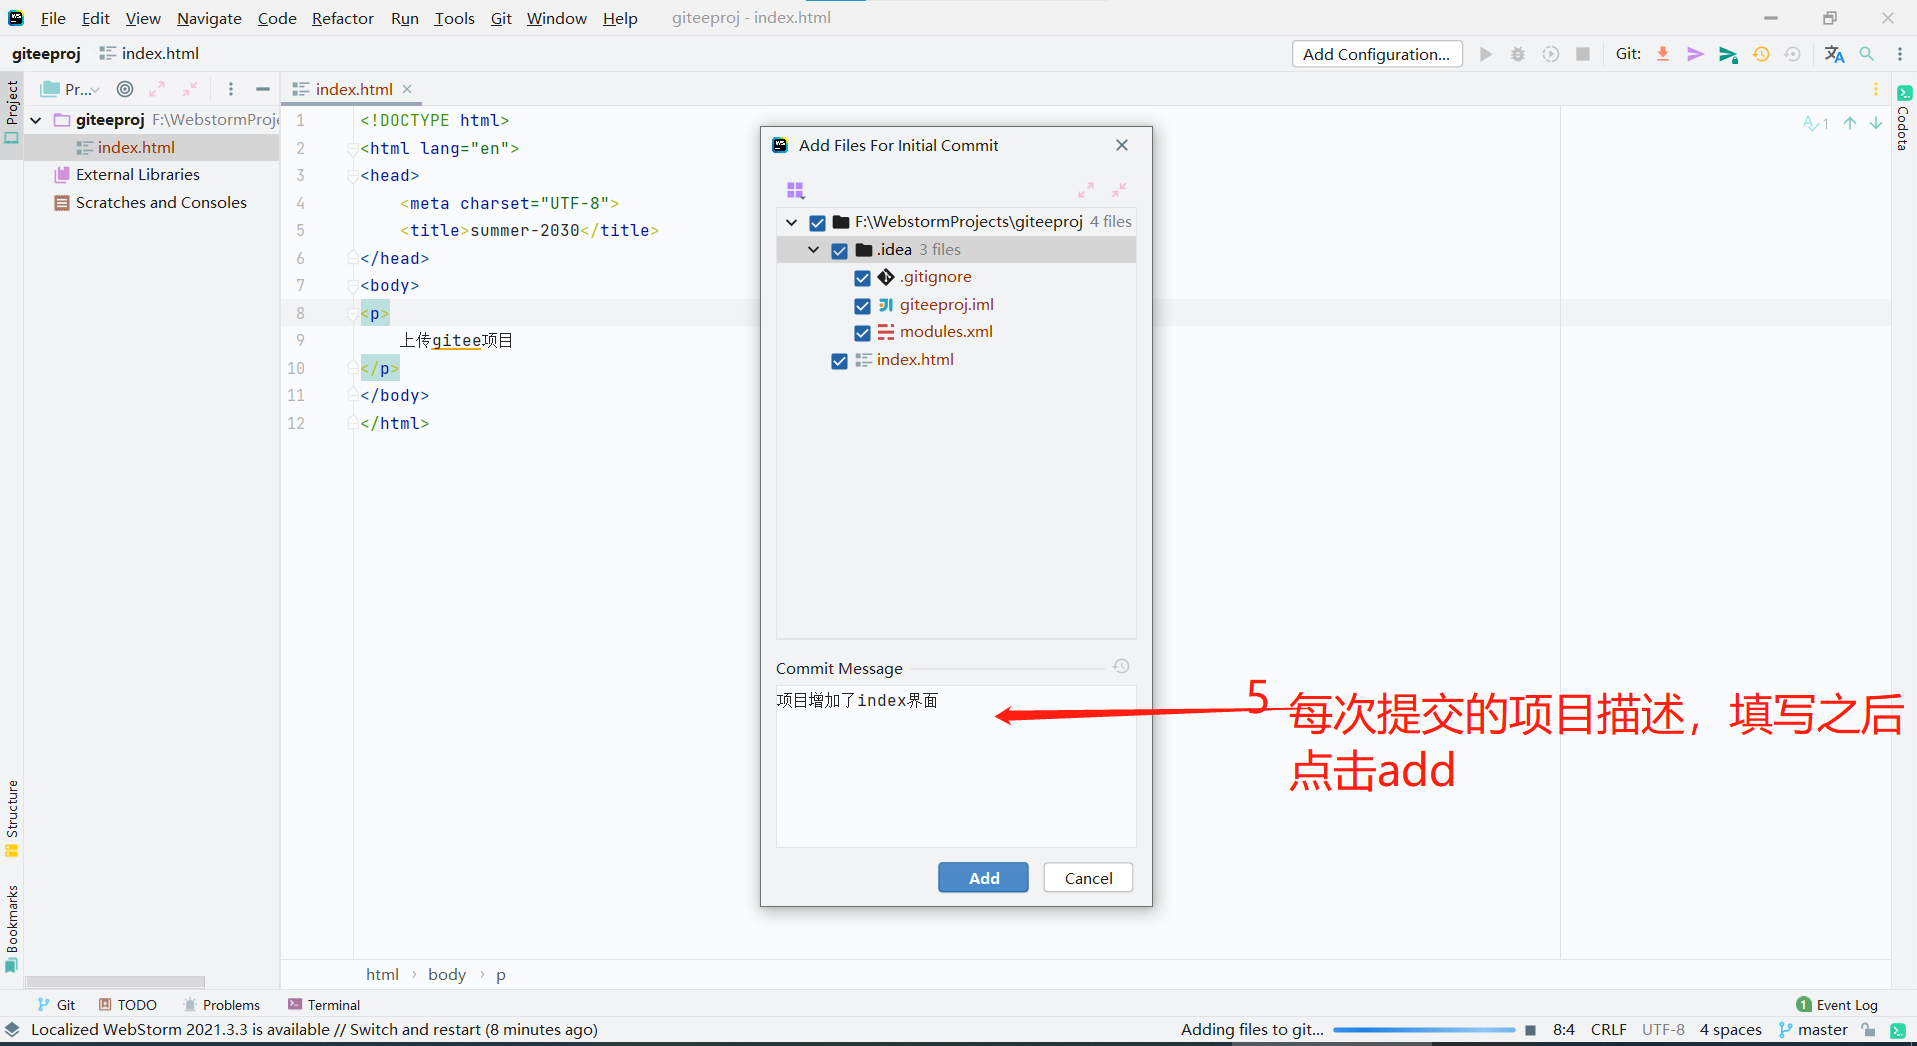This screenshot has height=1046, width=1917.
Task: Select Scratches and Consoles node
Action: click(x=161, y=203)
